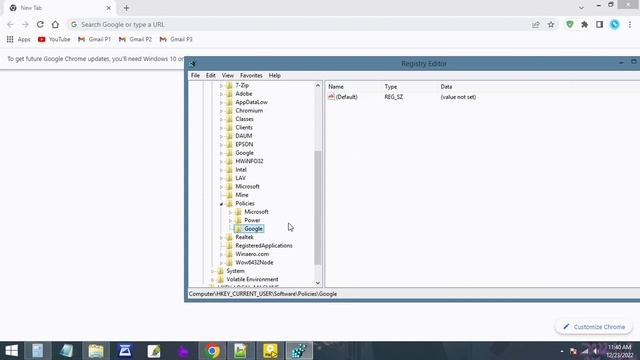Open Chrome home page icon
Image resolution: width=640 pixels, height=360 pixels.
tap(55, 24)
